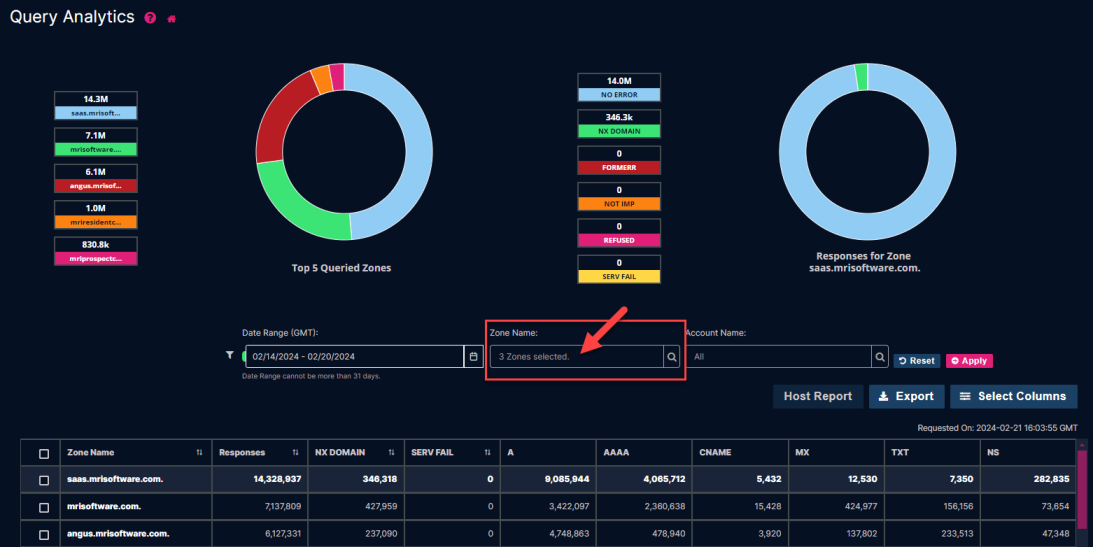Go to the home icon beside title
This screenshot has width=1093, height=547.
pos(171,19)
